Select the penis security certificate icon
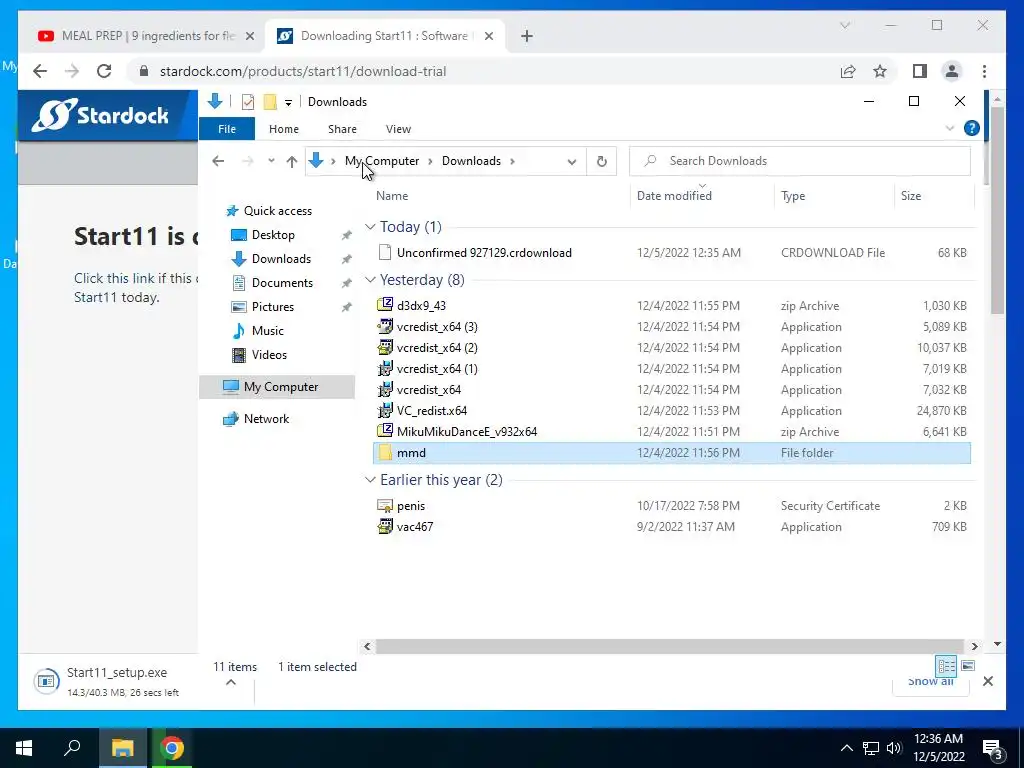 point(385,505)
